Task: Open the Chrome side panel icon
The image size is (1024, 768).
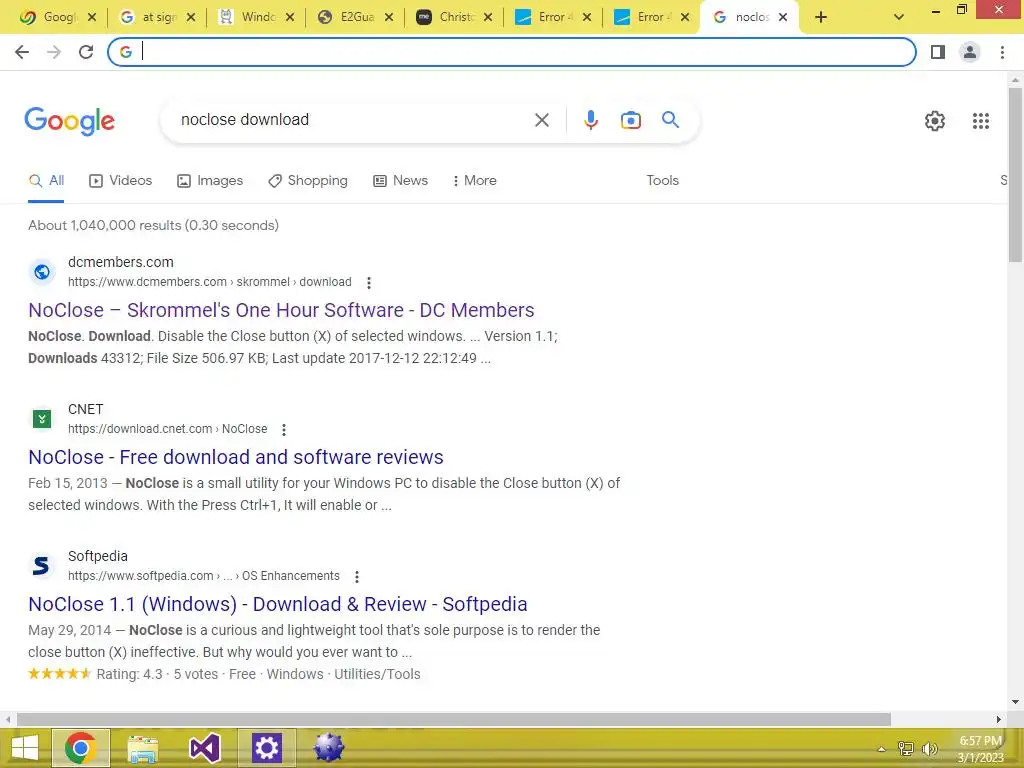Action: click(938, 52)
